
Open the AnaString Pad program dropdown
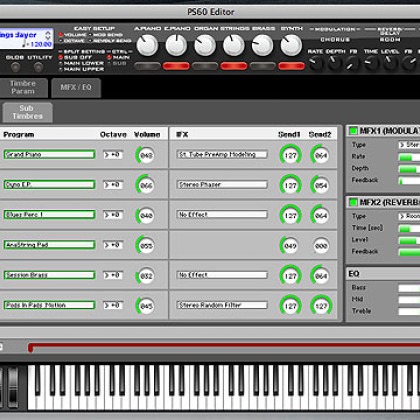pyautogui.click(x=49, y=245)
